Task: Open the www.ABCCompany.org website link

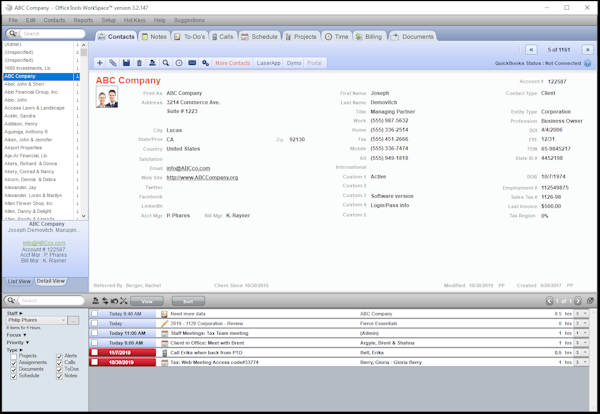Action: tap(202, 178)
